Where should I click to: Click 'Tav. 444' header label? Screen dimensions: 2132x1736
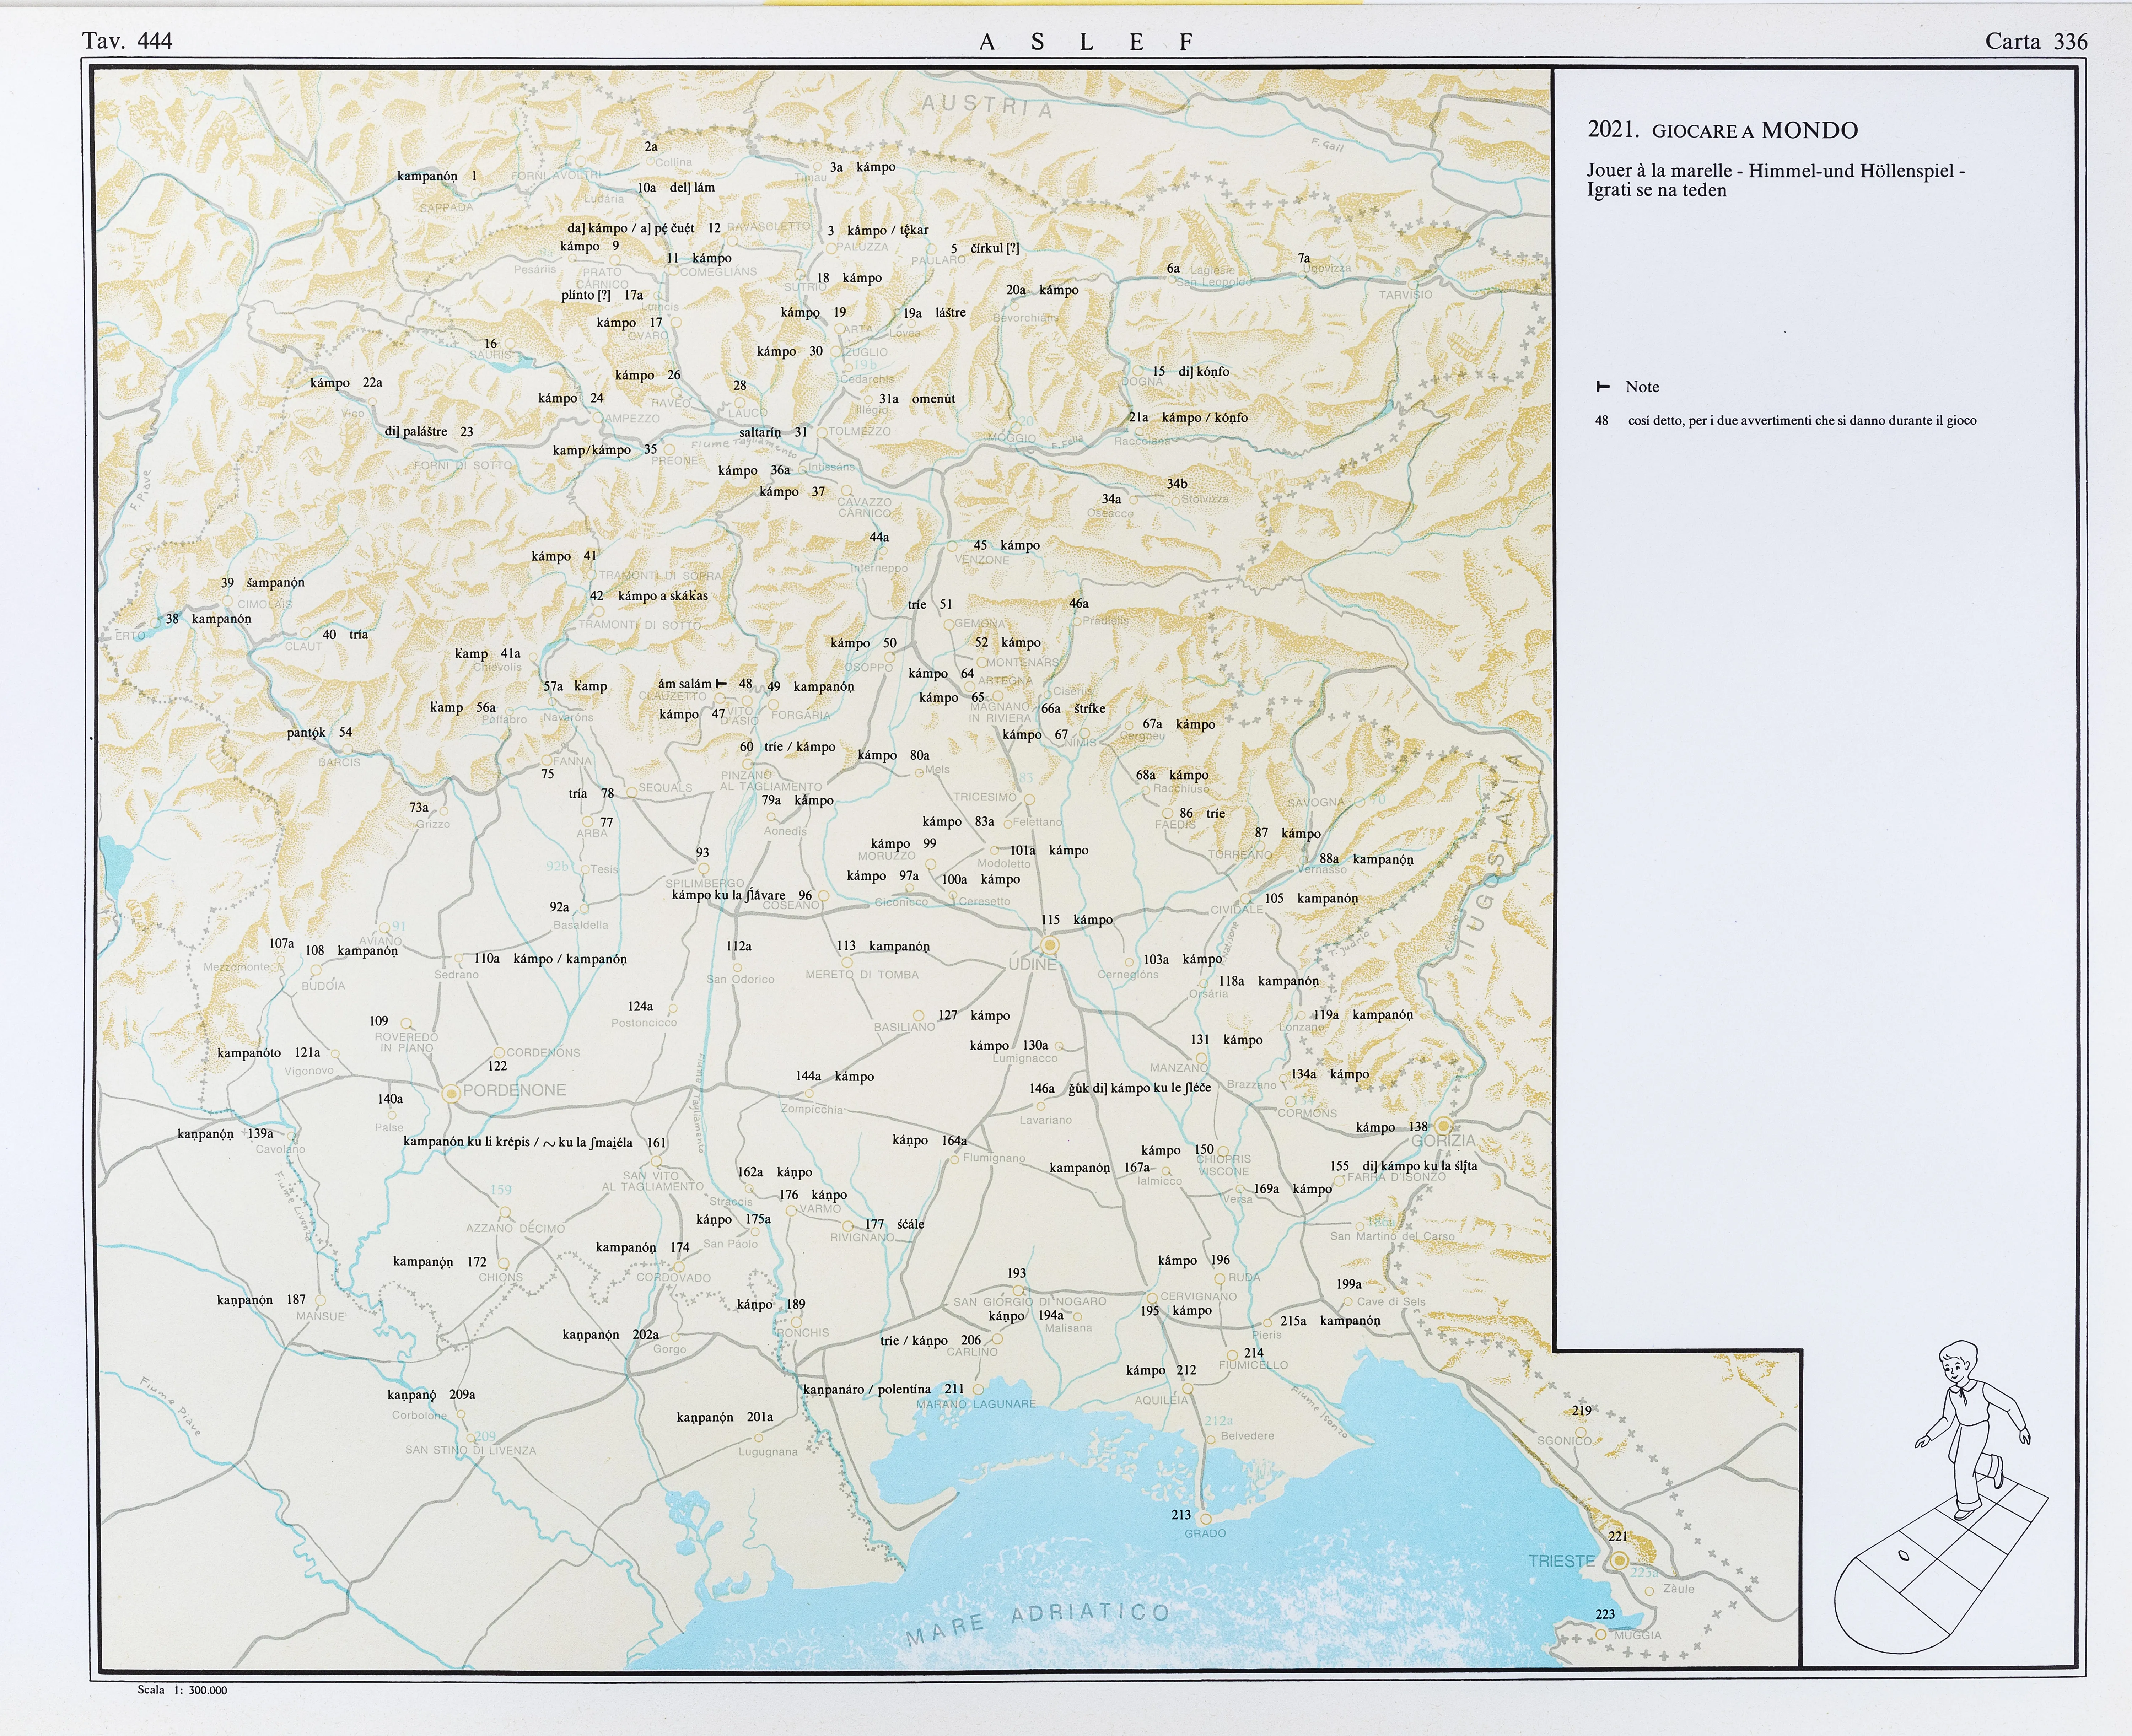(127, 41)
